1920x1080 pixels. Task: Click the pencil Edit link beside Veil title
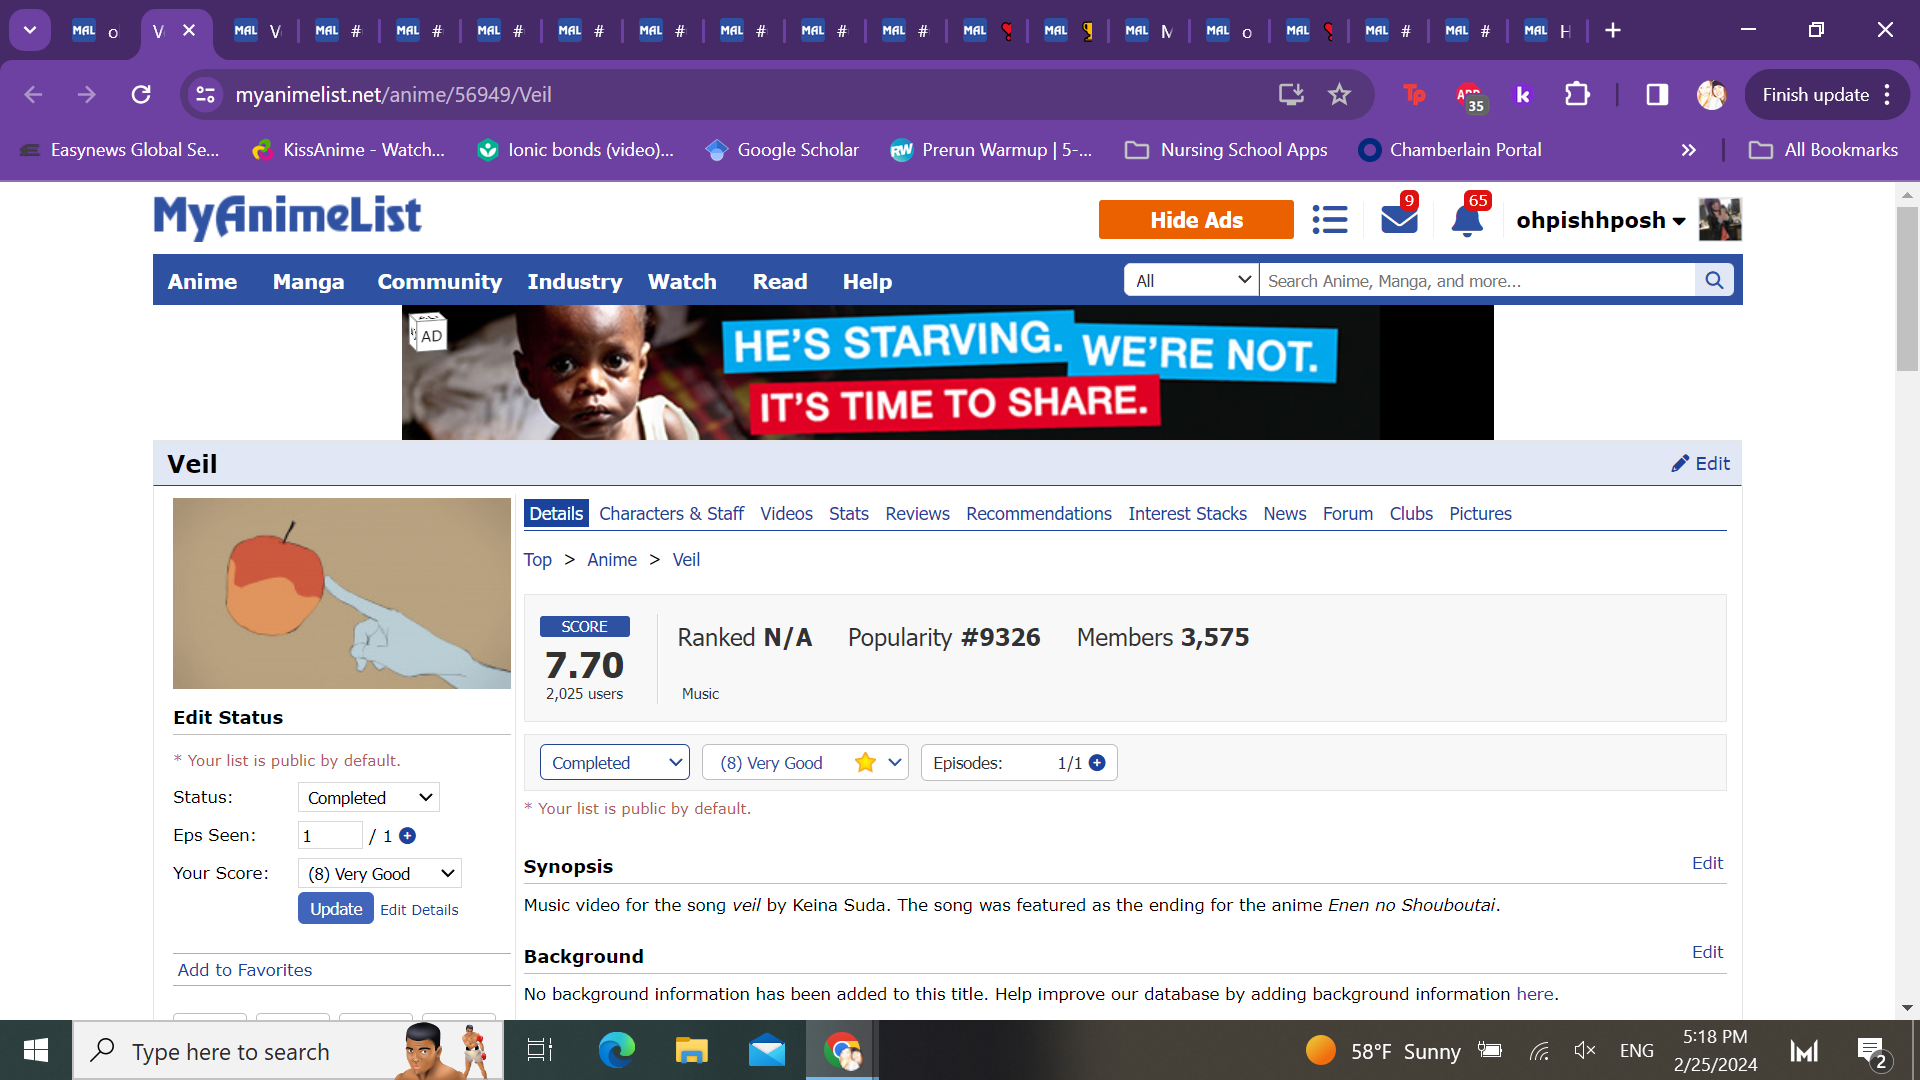[1701, 463]
